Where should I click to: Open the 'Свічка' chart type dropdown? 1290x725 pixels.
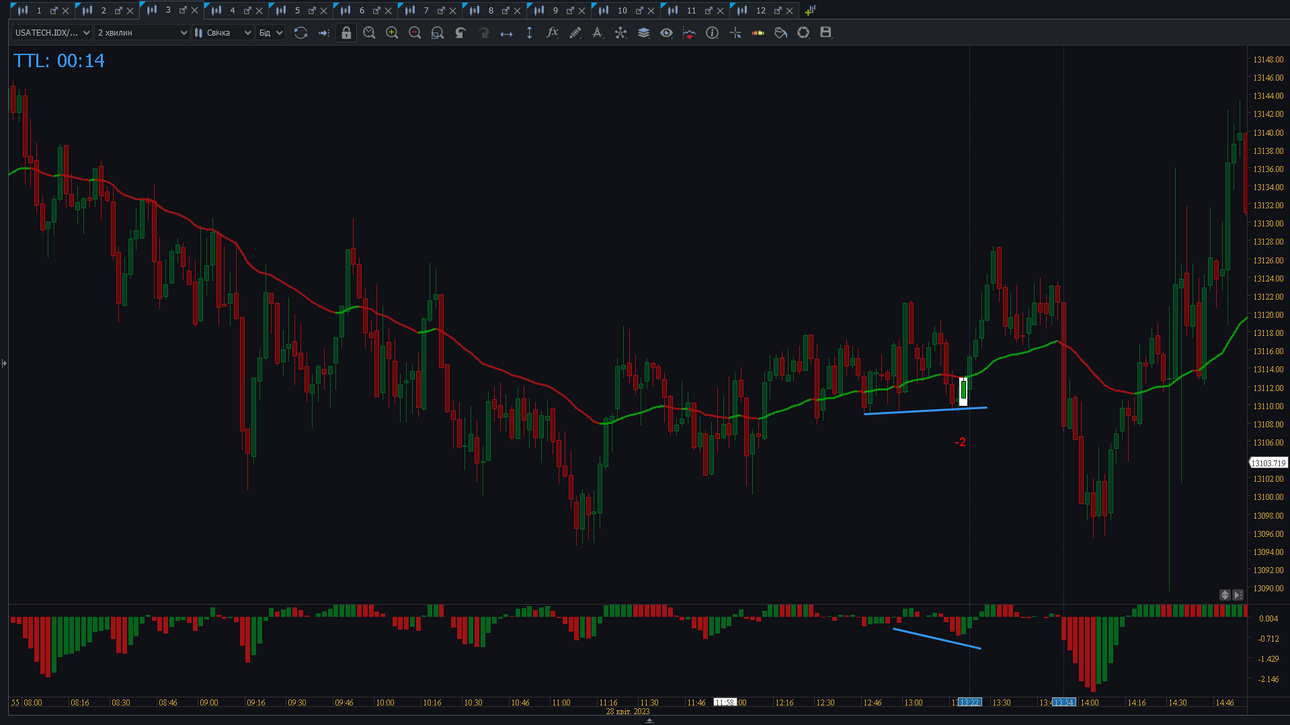pos(223,33)
